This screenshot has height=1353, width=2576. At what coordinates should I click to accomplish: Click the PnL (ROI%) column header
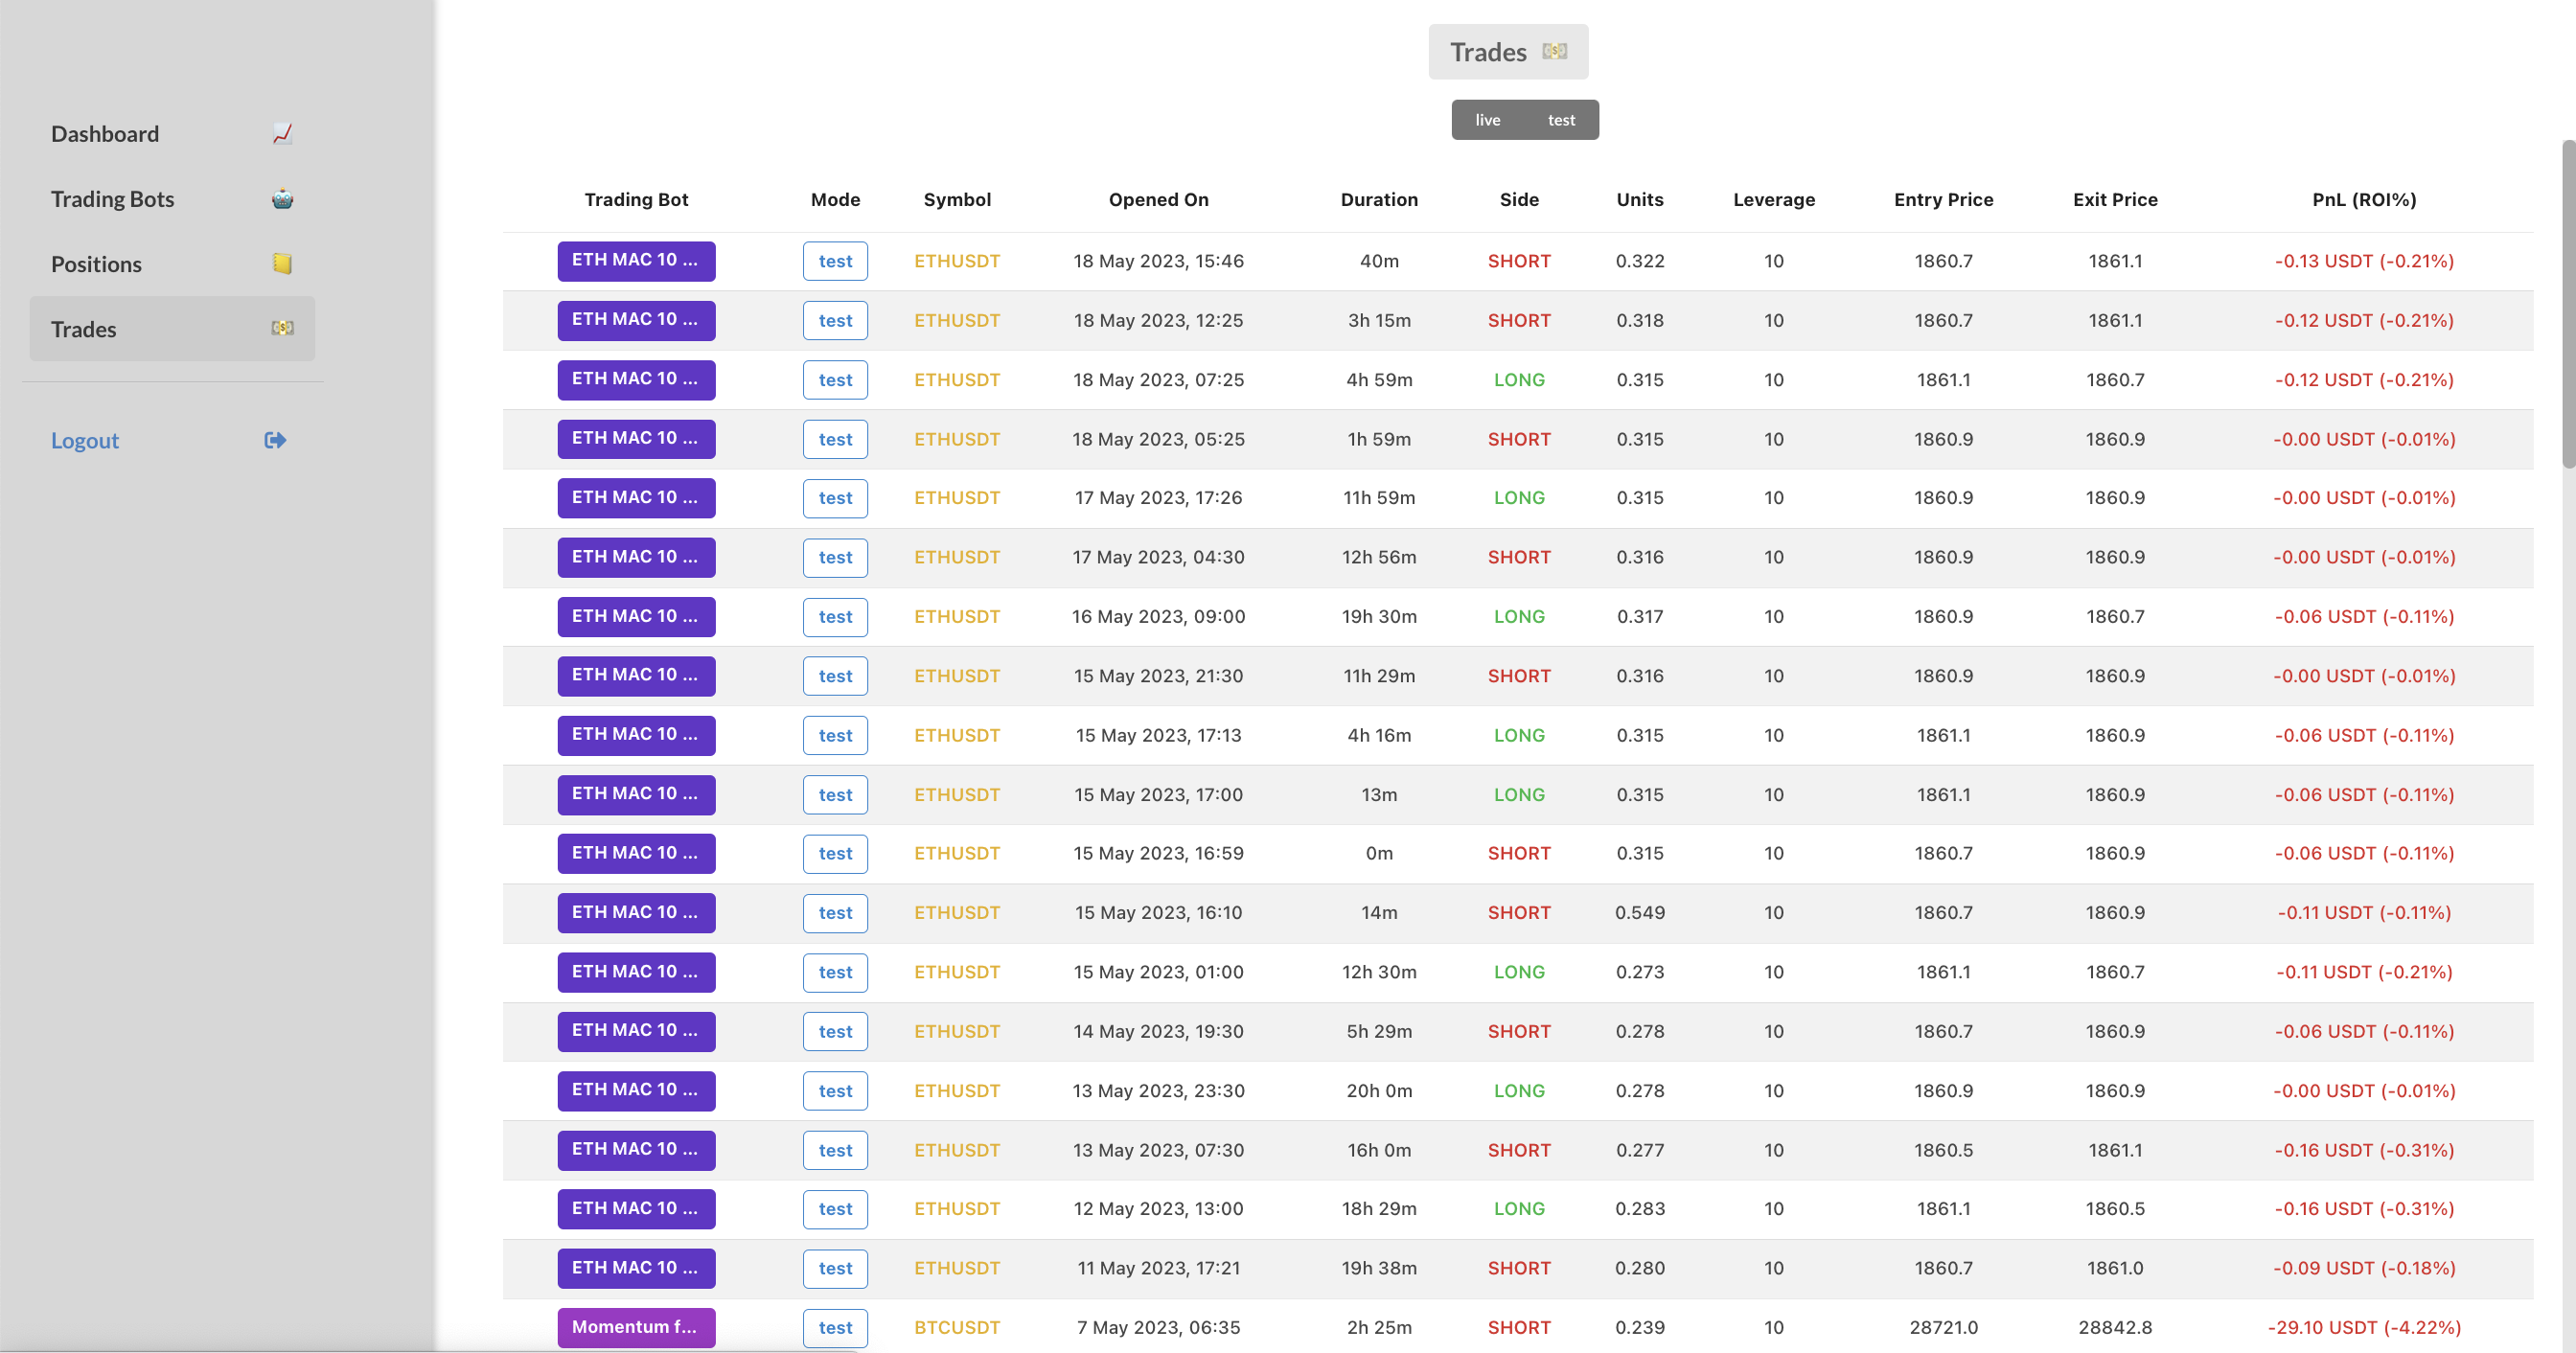tap(2363, 199)
